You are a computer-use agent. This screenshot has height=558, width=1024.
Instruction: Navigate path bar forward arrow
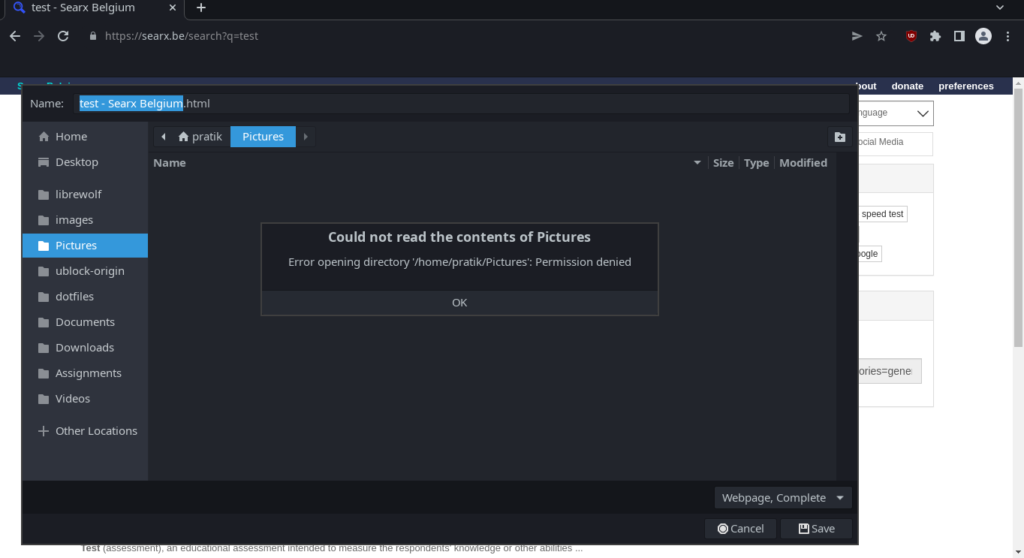[x=305, y=137]
